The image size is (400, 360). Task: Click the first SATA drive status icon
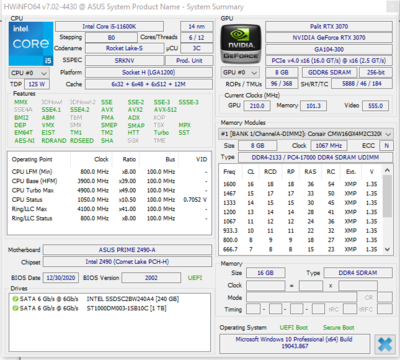tap(15, 299)
